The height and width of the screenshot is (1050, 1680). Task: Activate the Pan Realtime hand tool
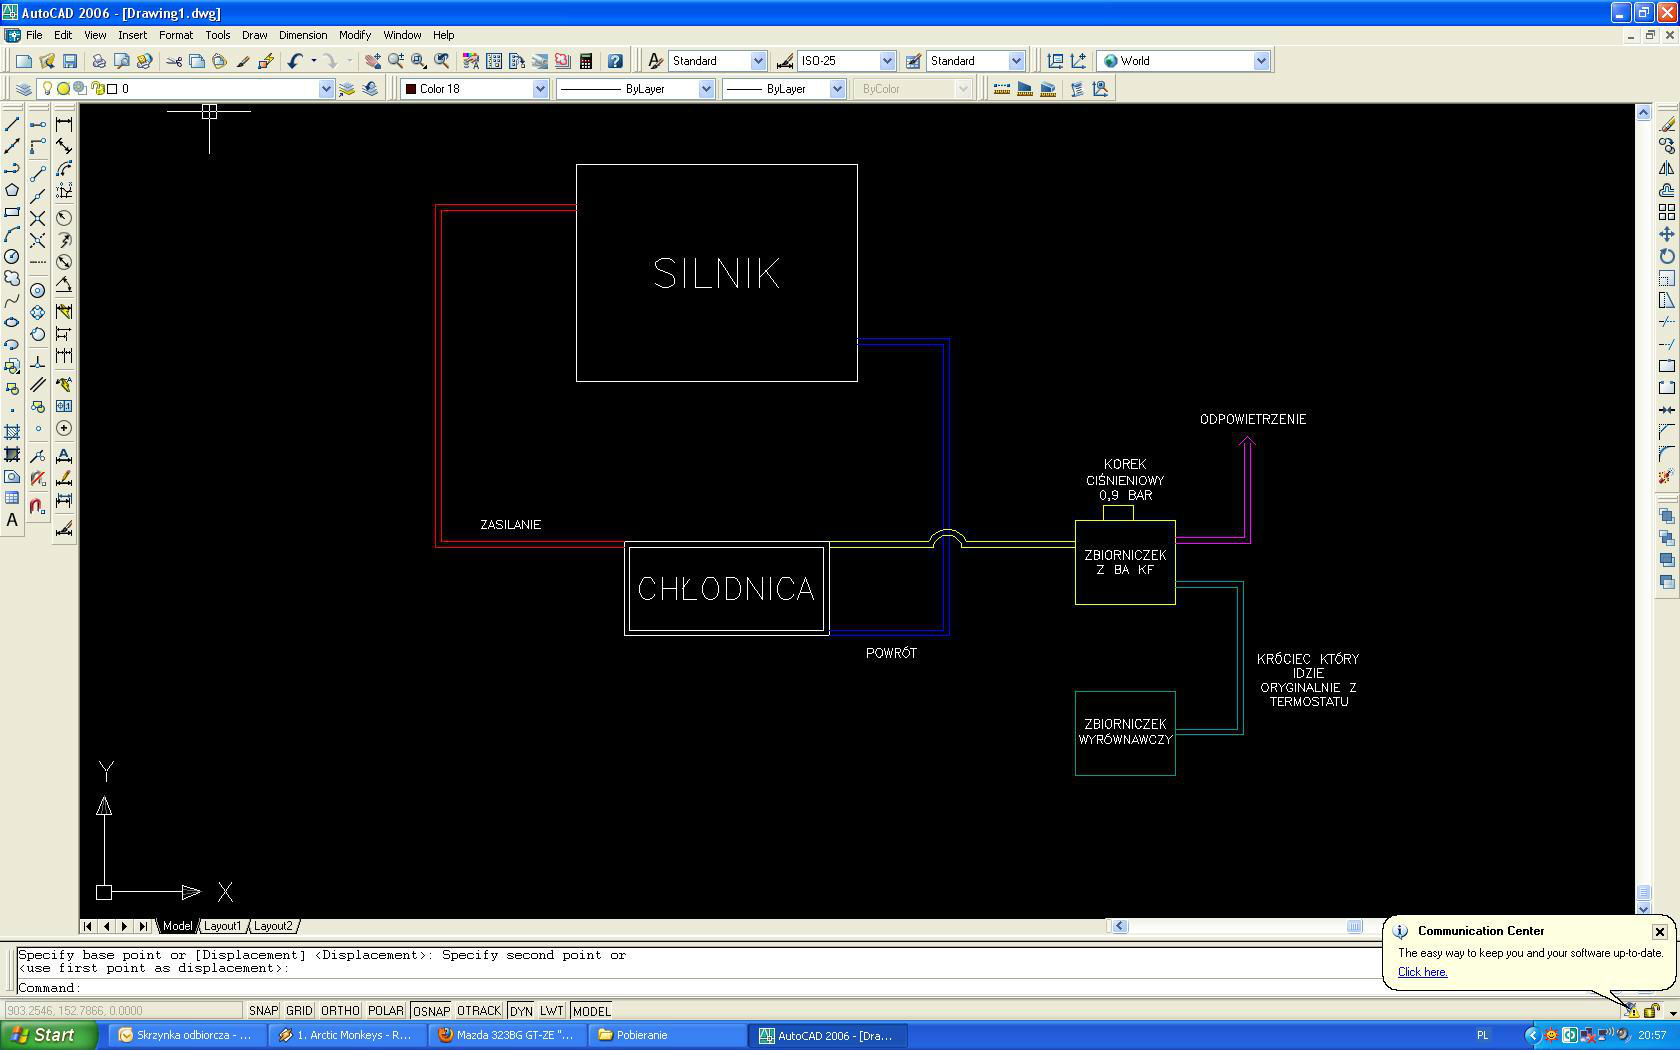coord(372,61)
